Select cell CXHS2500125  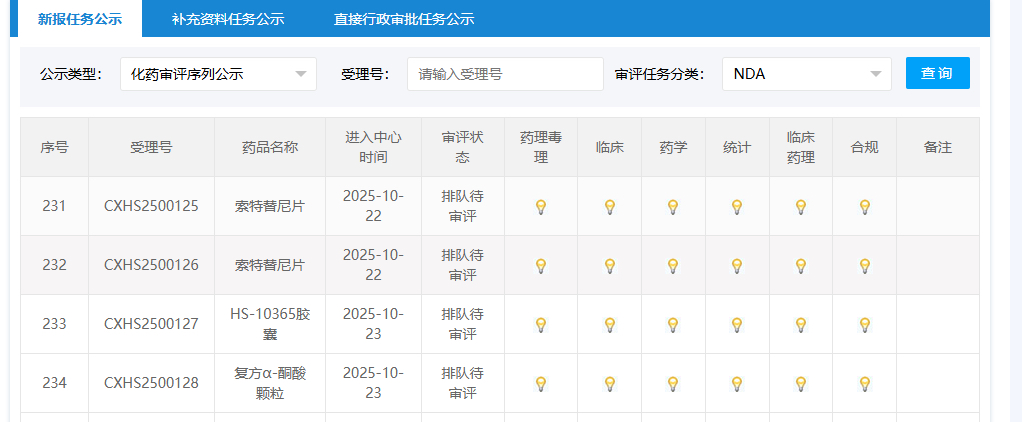(x=151, y=206)
